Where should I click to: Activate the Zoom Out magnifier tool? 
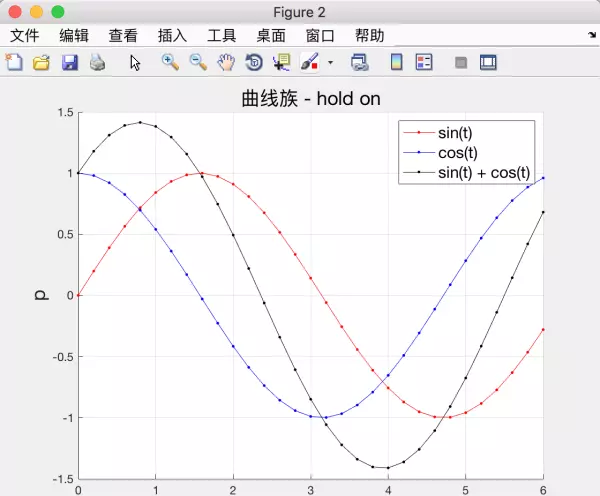pos(198,62)
